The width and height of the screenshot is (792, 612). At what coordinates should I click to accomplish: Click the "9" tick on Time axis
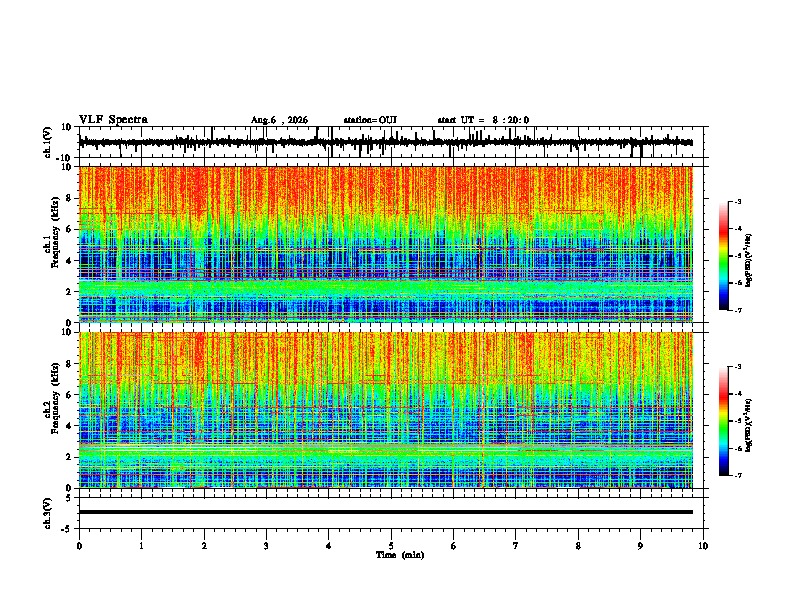(640, 546)
